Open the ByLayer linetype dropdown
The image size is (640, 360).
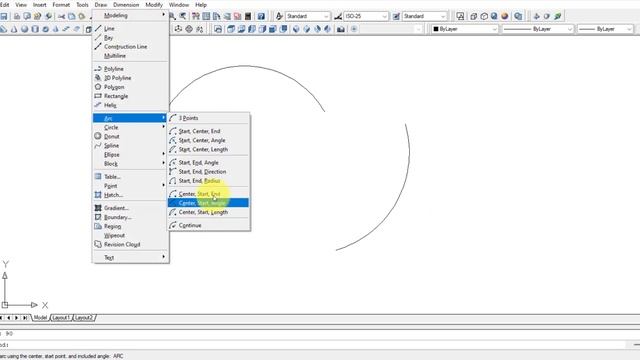538,29
